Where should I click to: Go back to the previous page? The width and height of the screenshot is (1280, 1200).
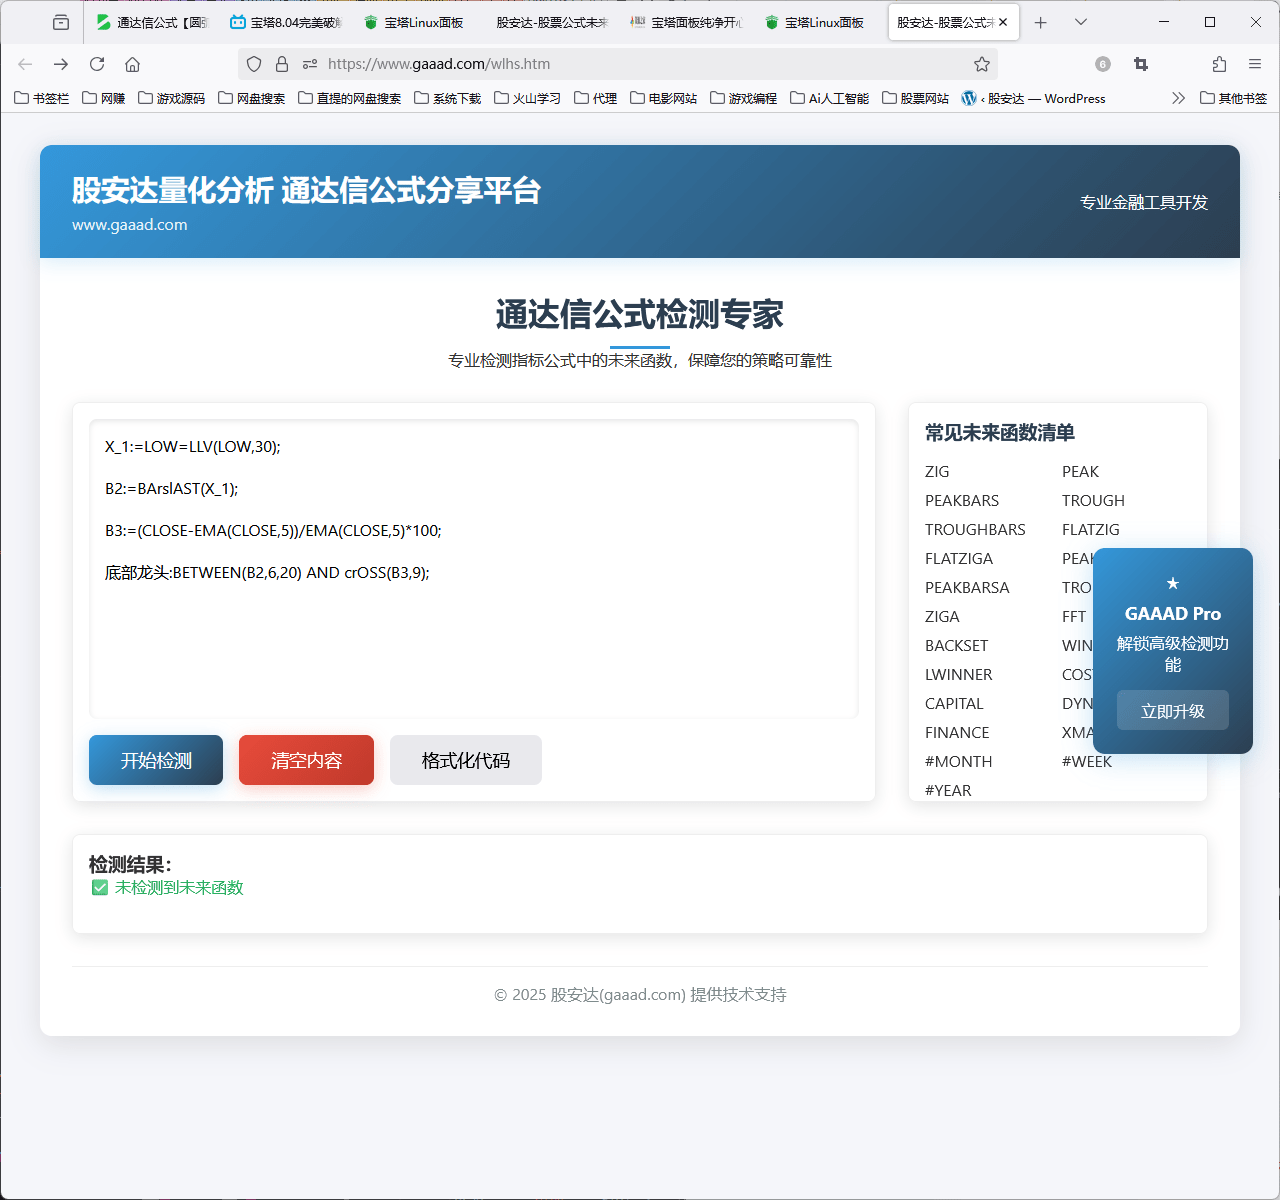point(25,64)
